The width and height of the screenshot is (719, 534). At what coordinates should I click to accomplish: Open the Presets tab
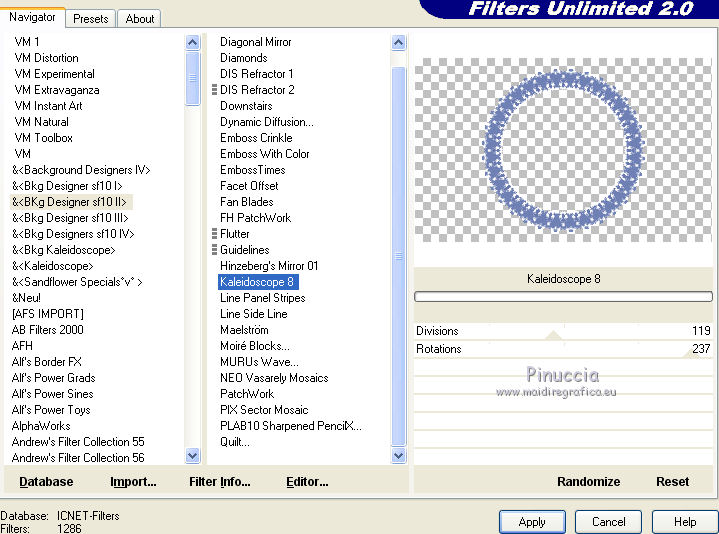[90, 19]
